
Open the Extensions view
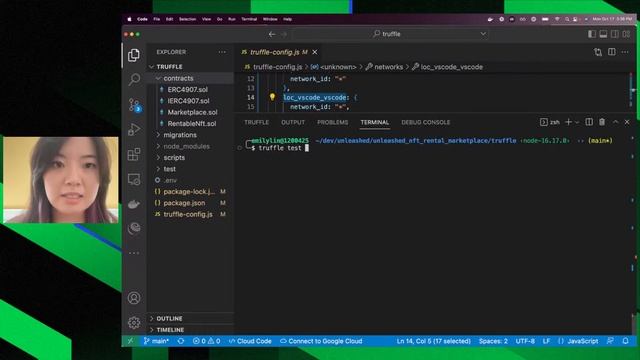[x=134, y=154]
